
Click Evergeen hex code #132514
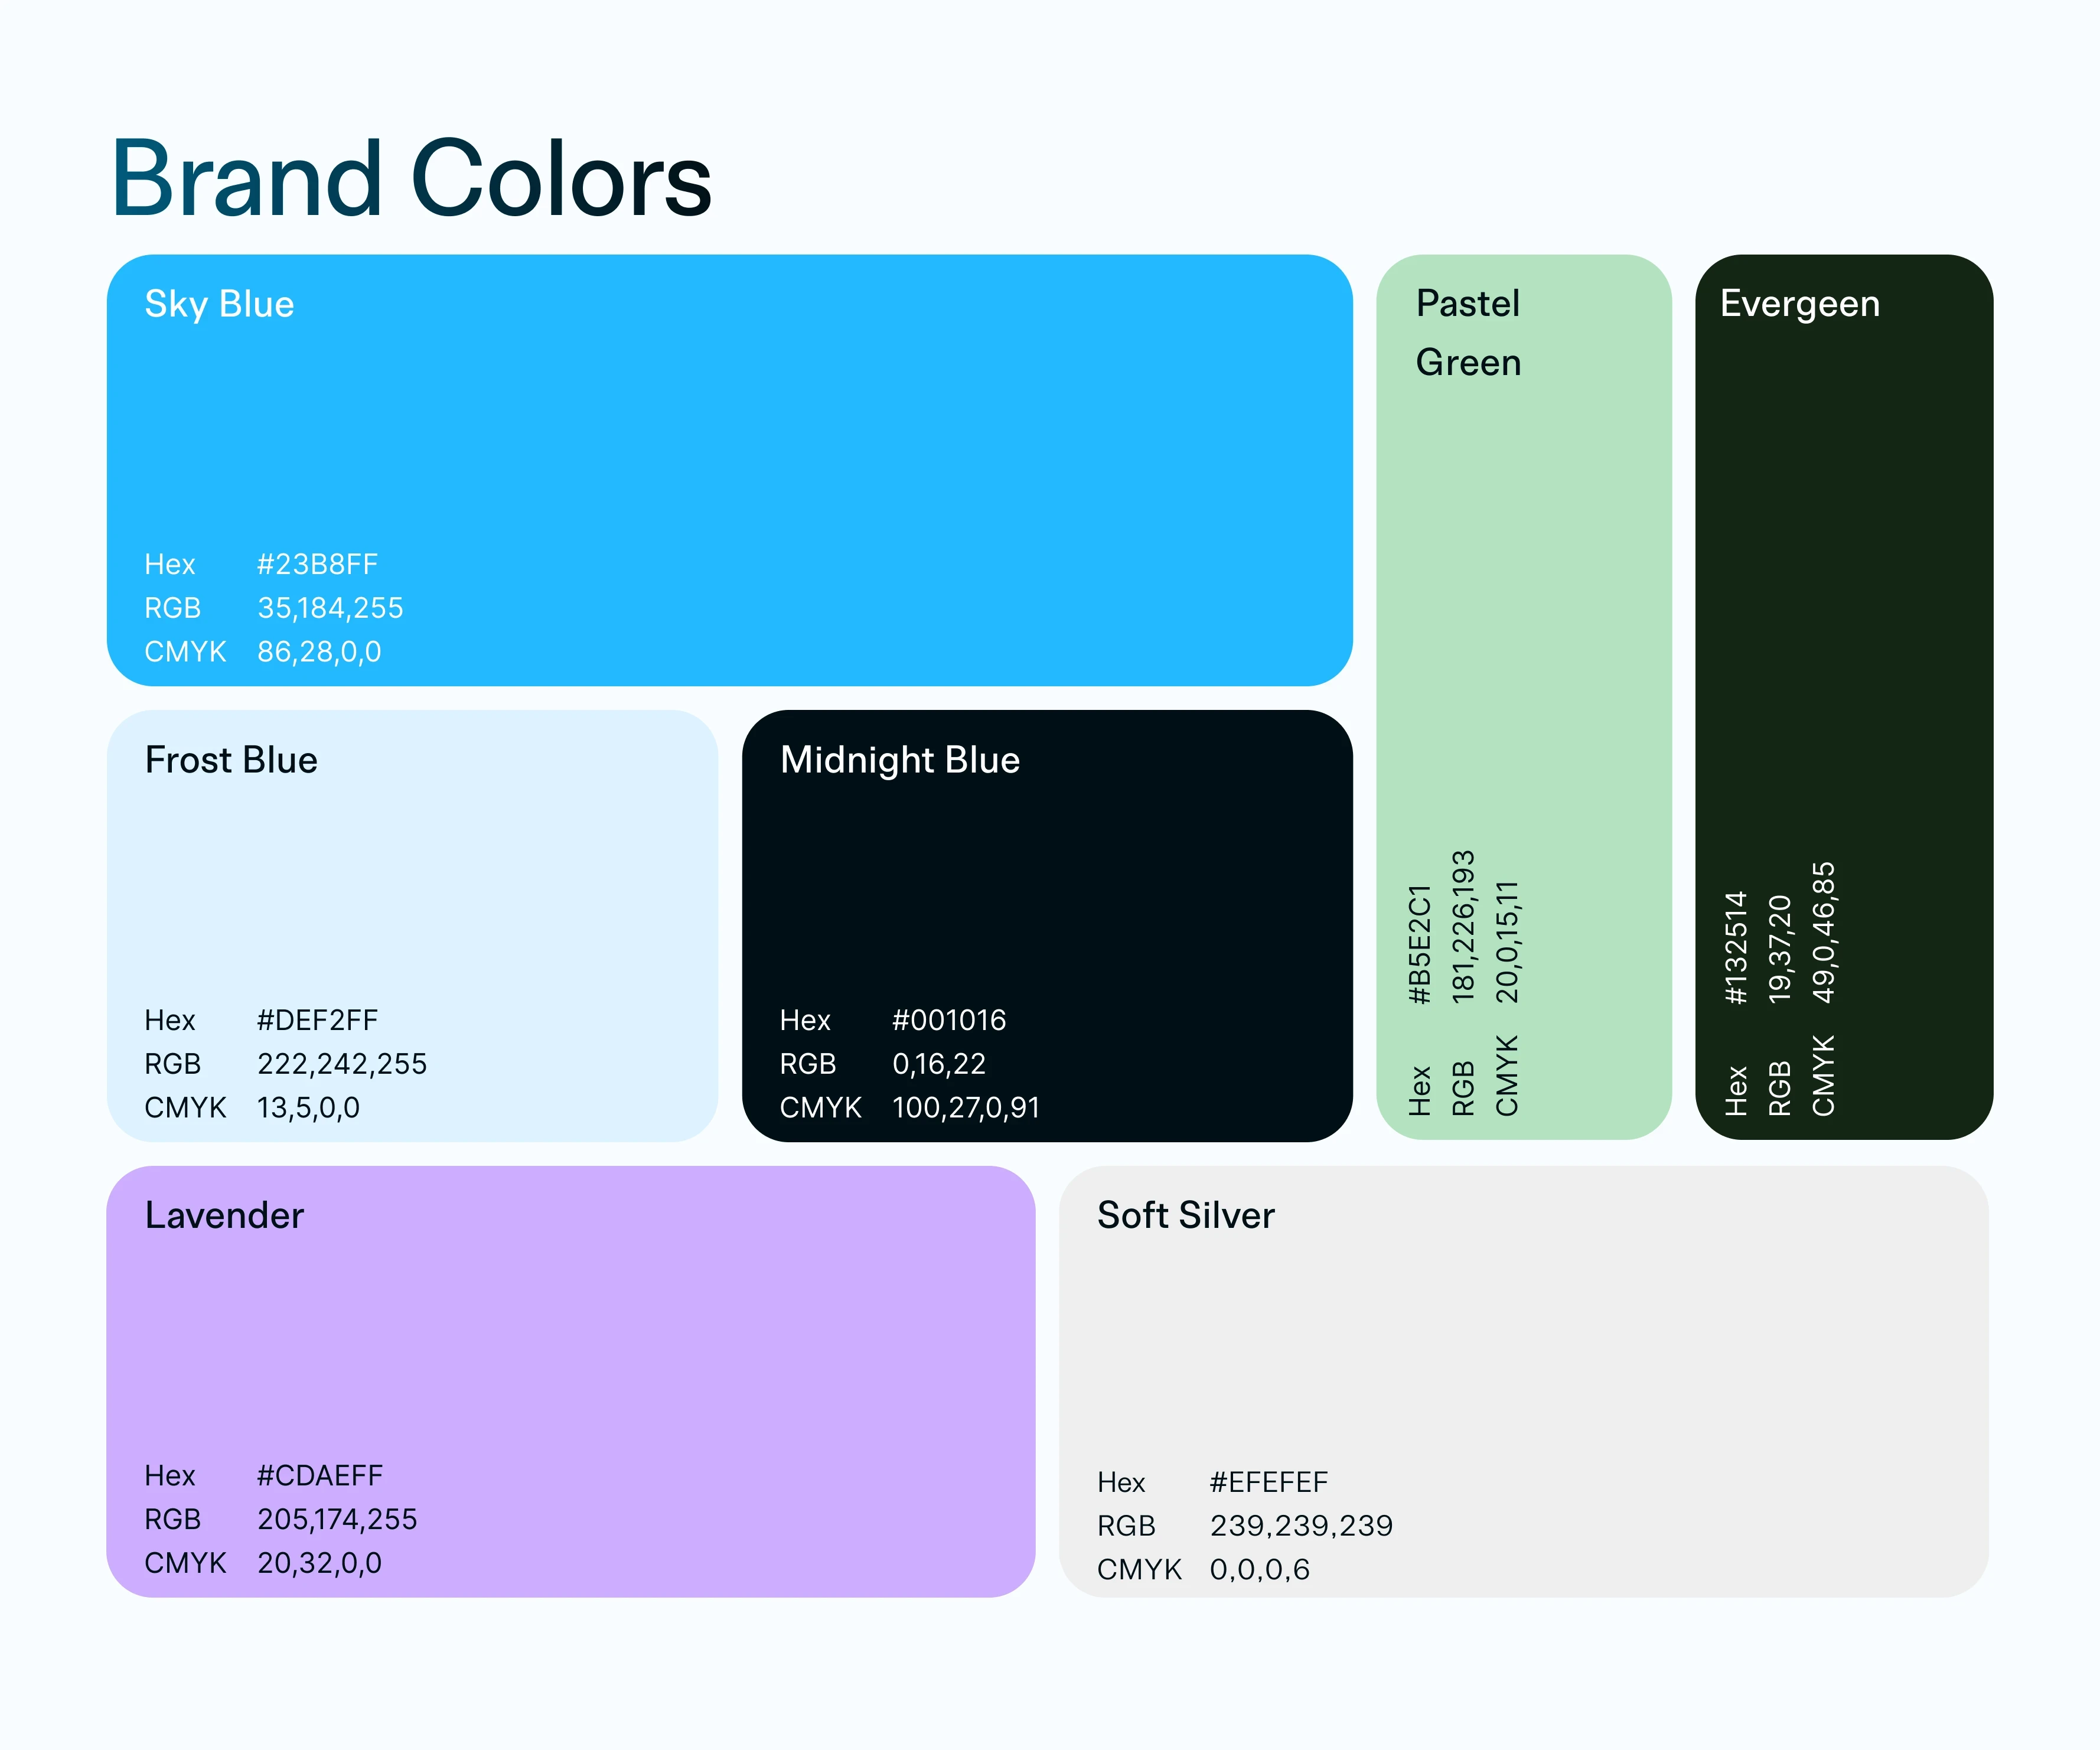pos(1736,947)
